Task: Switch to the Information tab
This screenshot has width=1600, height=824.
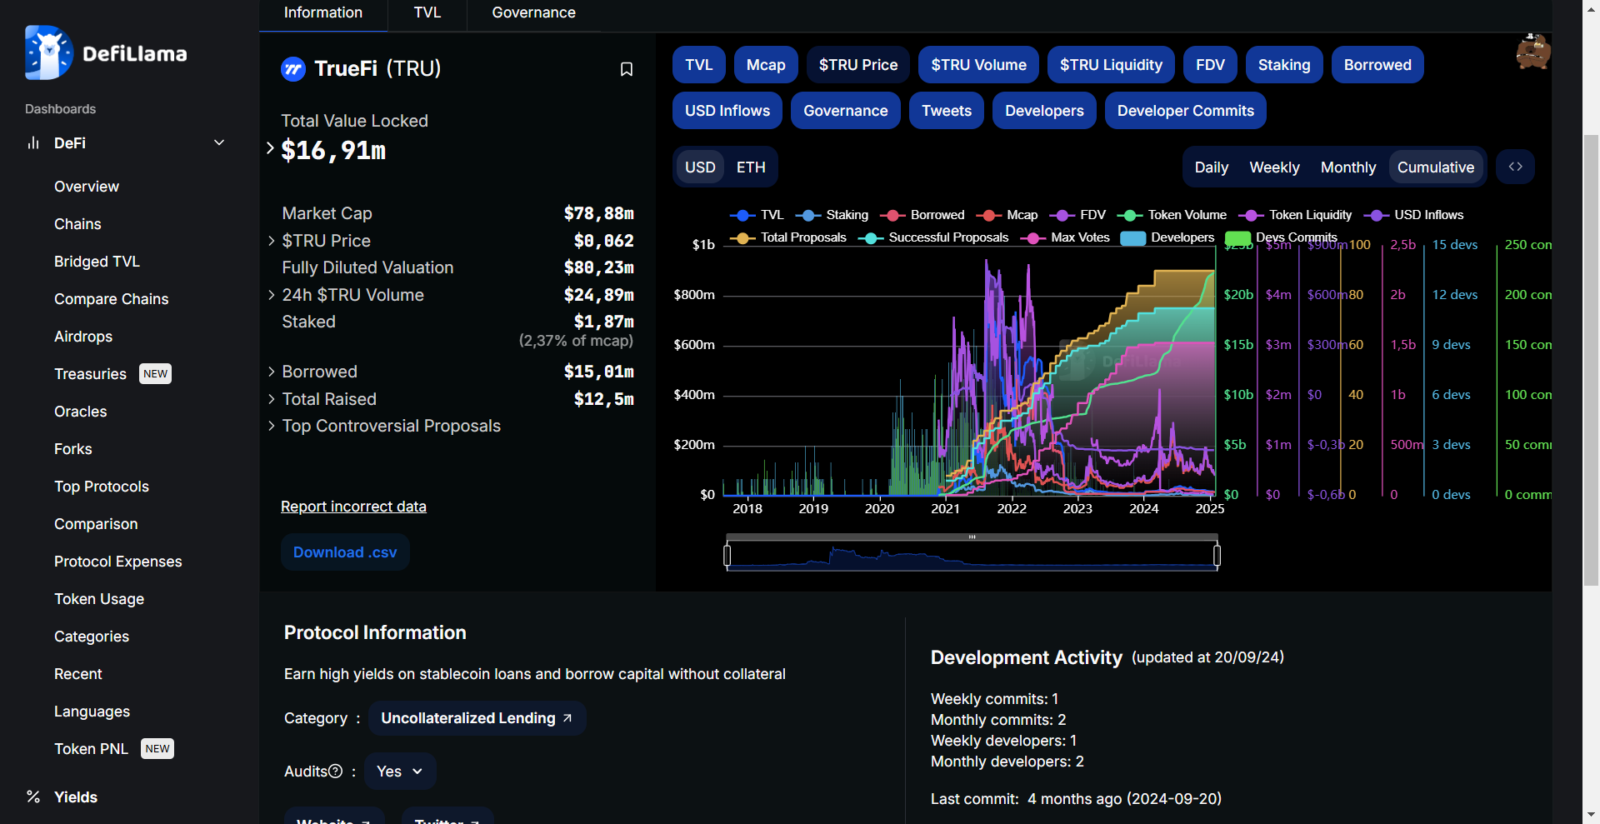Action: 323,13
